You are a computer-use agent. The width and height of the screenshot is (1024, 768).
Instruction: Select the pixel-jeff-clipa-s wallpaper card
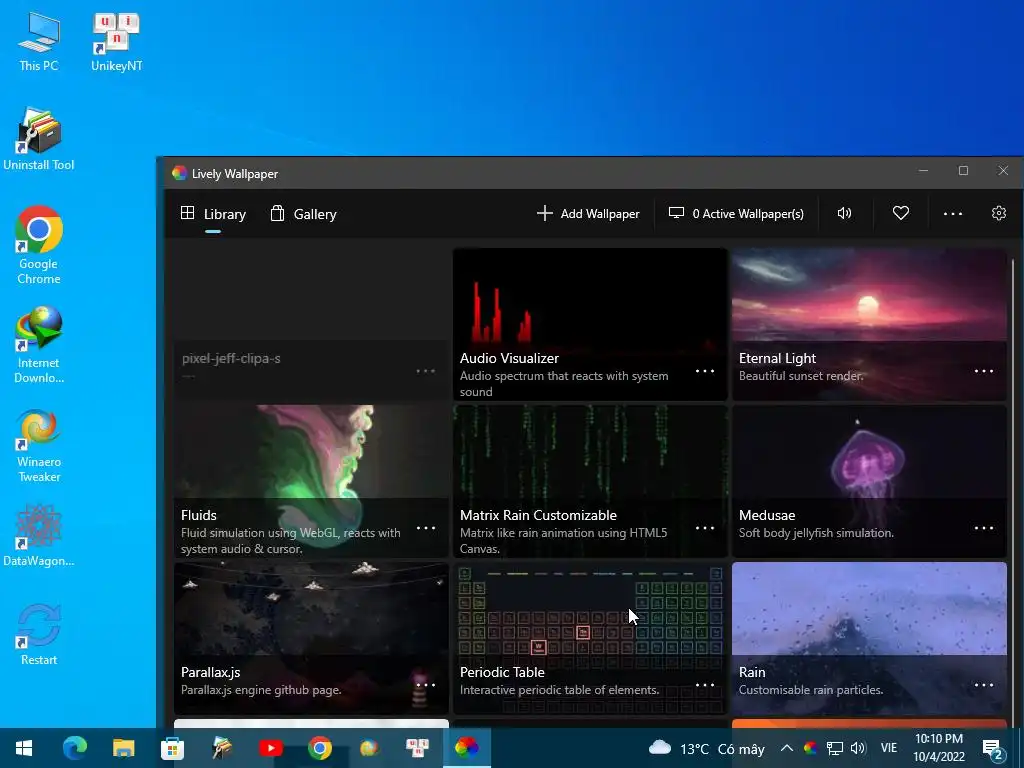pos(311,325)
